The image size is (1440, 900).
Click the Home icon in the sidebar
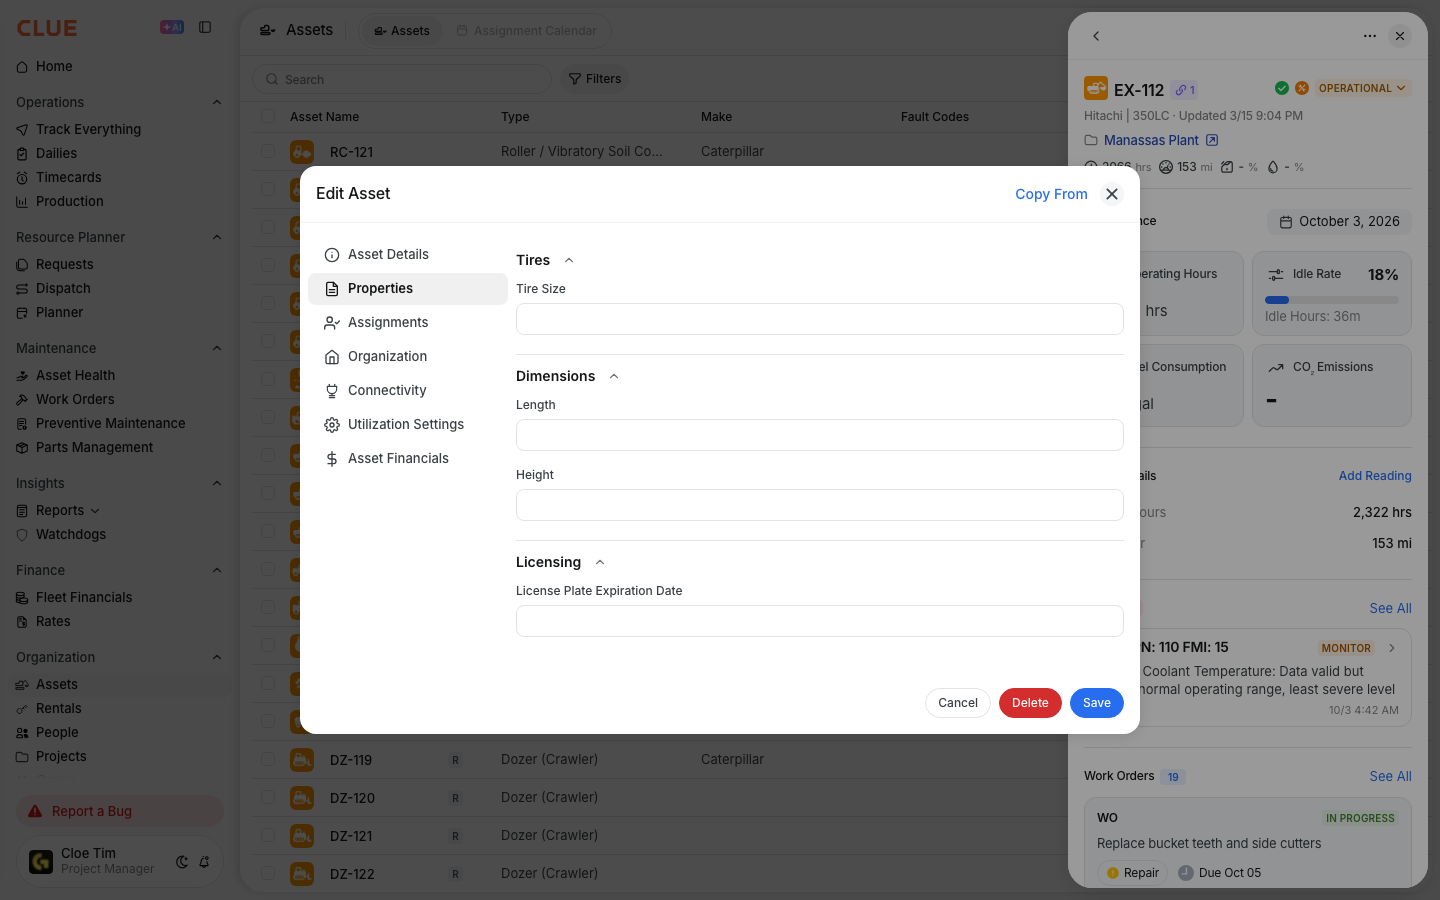(22, 67)
